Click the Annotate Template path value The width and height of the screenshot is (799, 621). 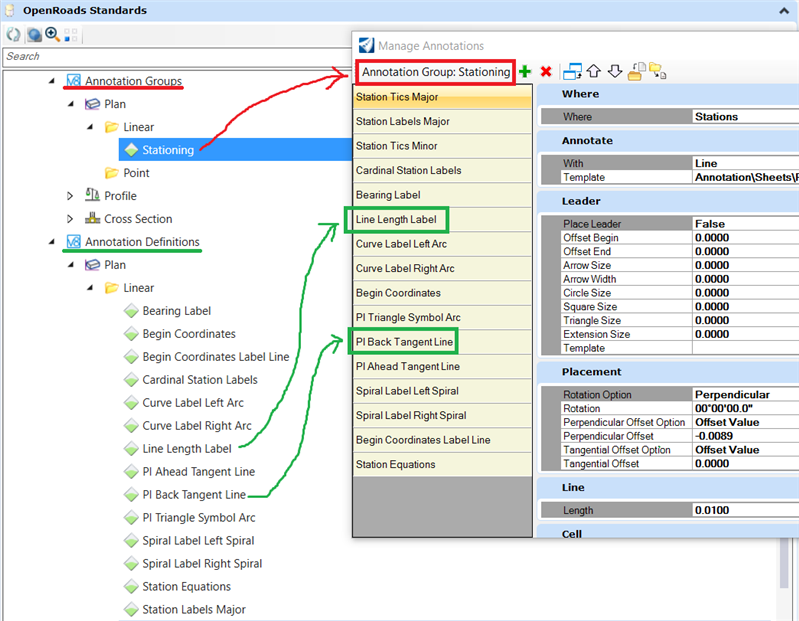point(745,177)
